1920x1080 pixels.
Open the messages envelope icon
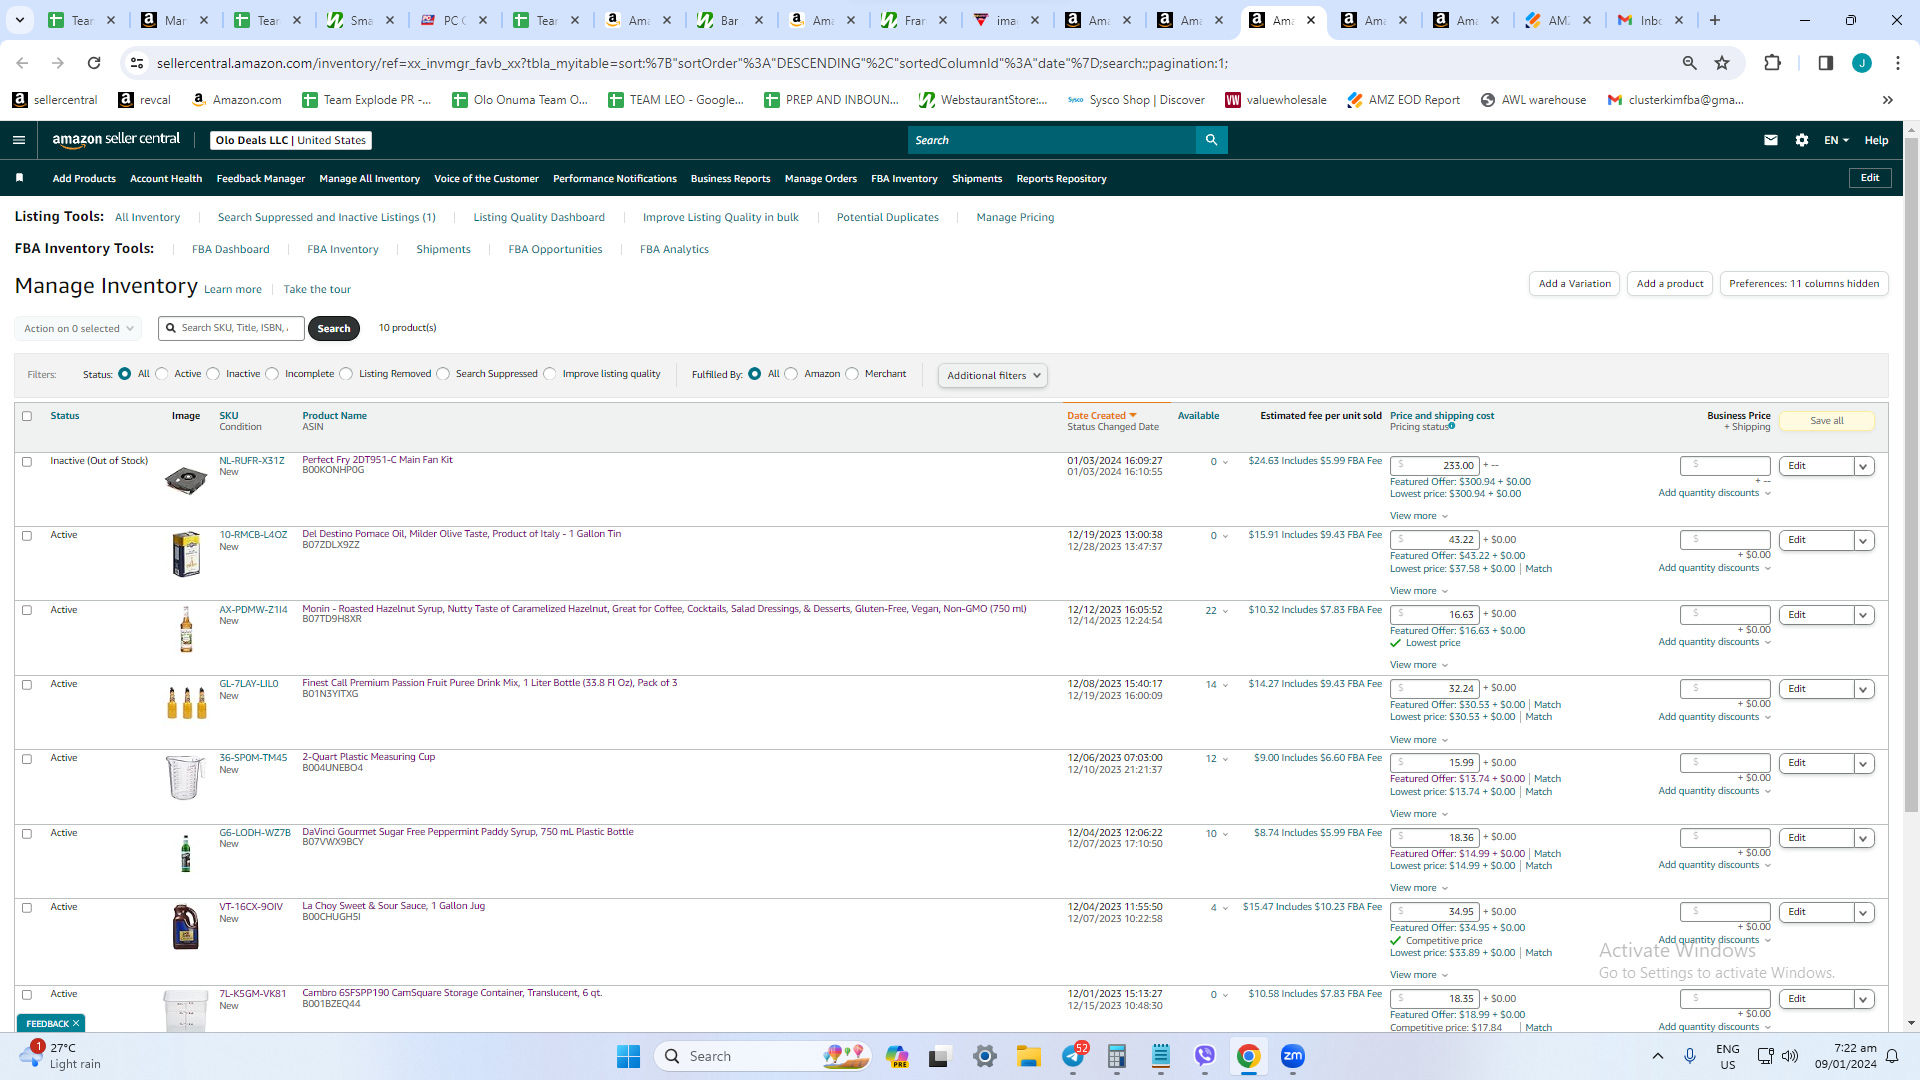[x=1771, y=140]
